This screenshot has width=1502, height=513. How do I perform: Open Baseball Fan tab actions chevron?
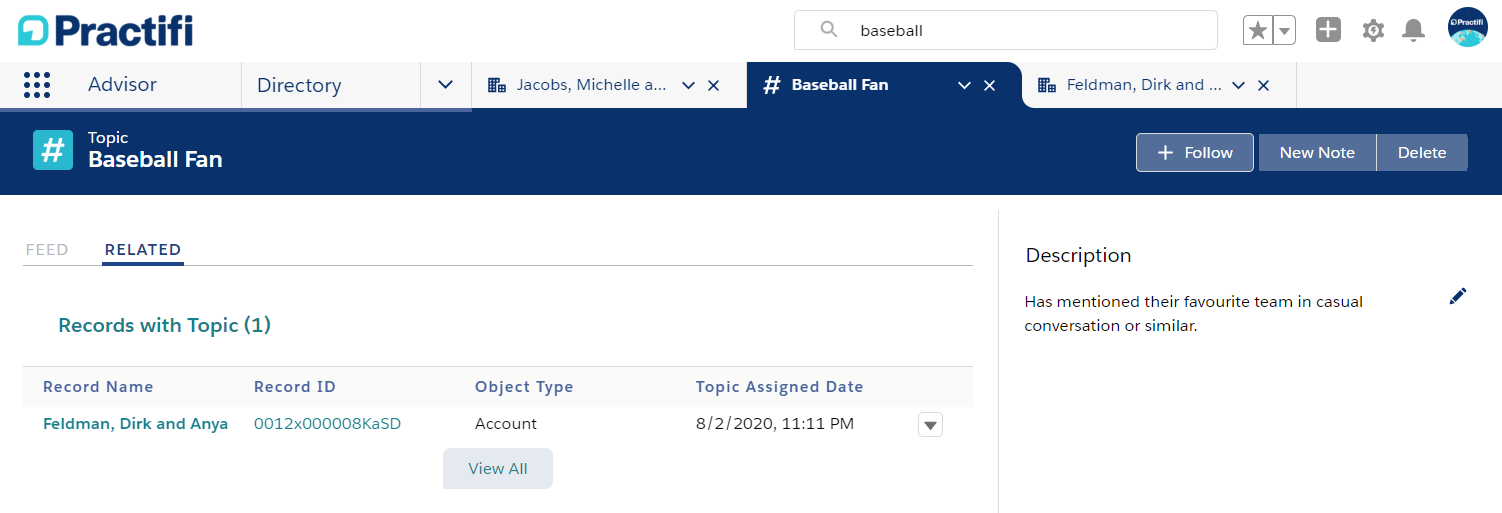pyautogui.click(x=965, y=86)
